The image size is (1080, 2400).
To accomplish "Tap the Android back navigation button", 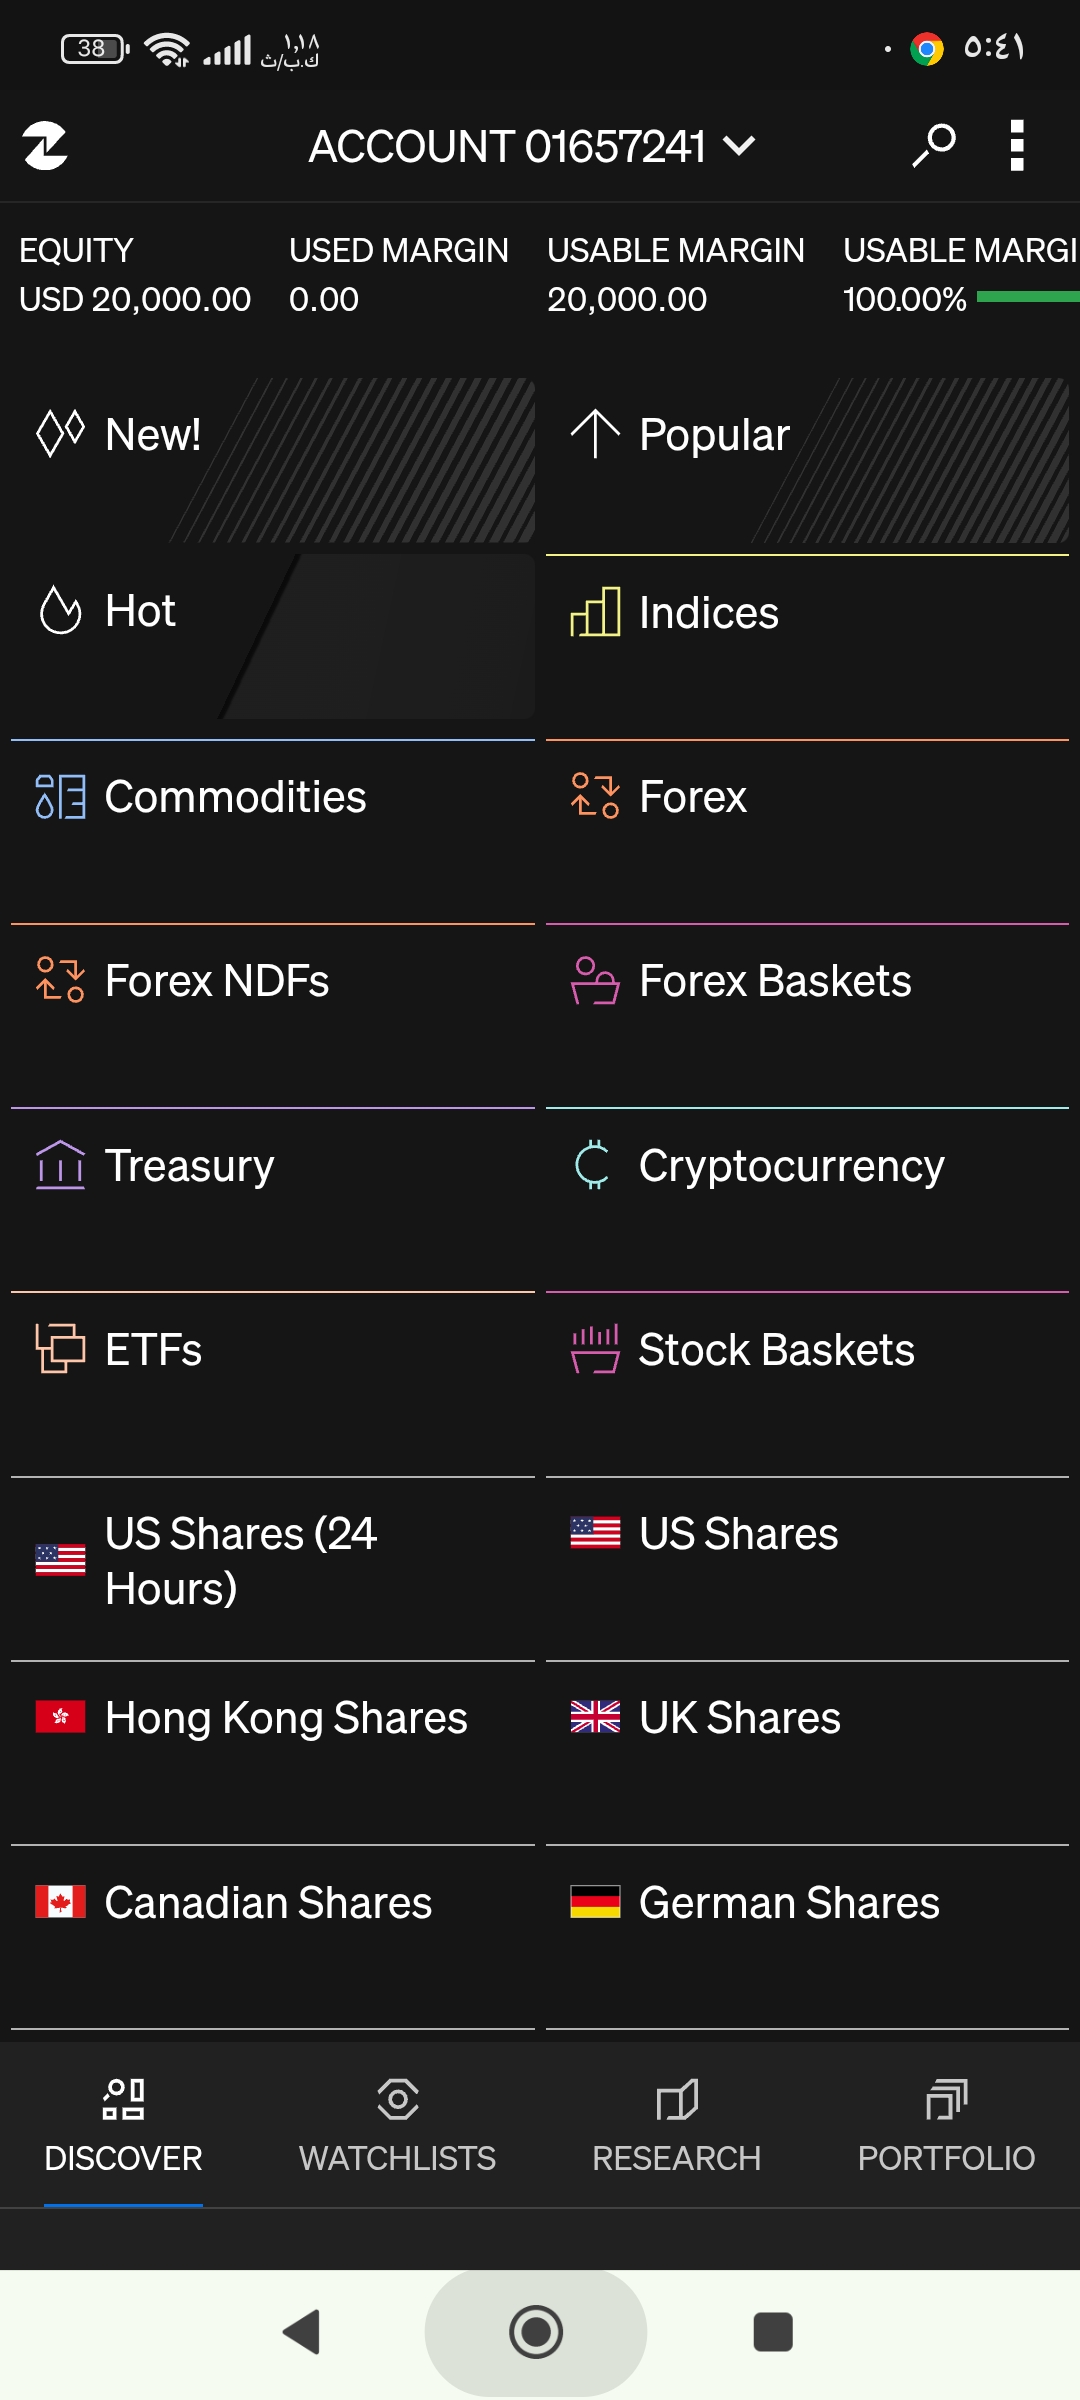I will click(301, 2332).
